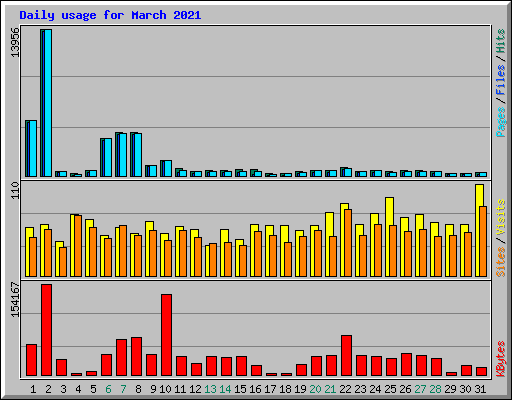
Task: Click the tallest red KBytes bar for day 2
Action: click(47, 330)
